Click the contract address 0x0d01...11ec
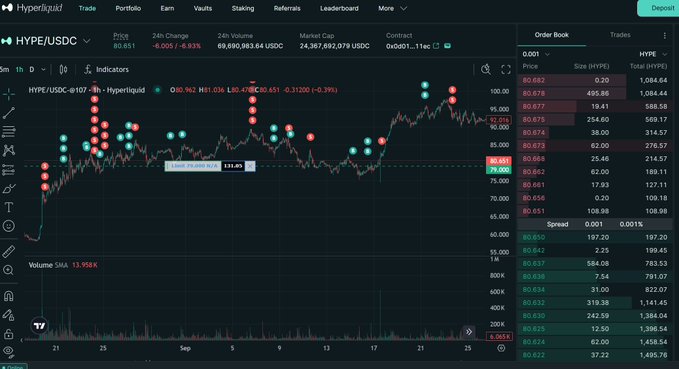This screenshot has height=369, width=679. point(408,46)
